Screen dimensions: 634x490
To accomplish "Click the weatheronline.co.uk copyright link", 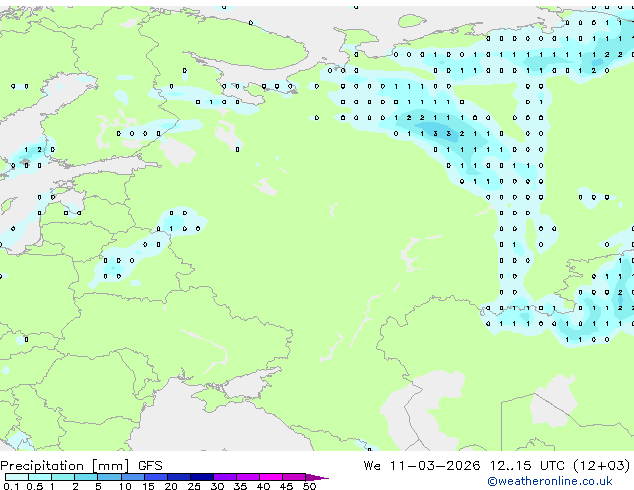I will point(550,481).
